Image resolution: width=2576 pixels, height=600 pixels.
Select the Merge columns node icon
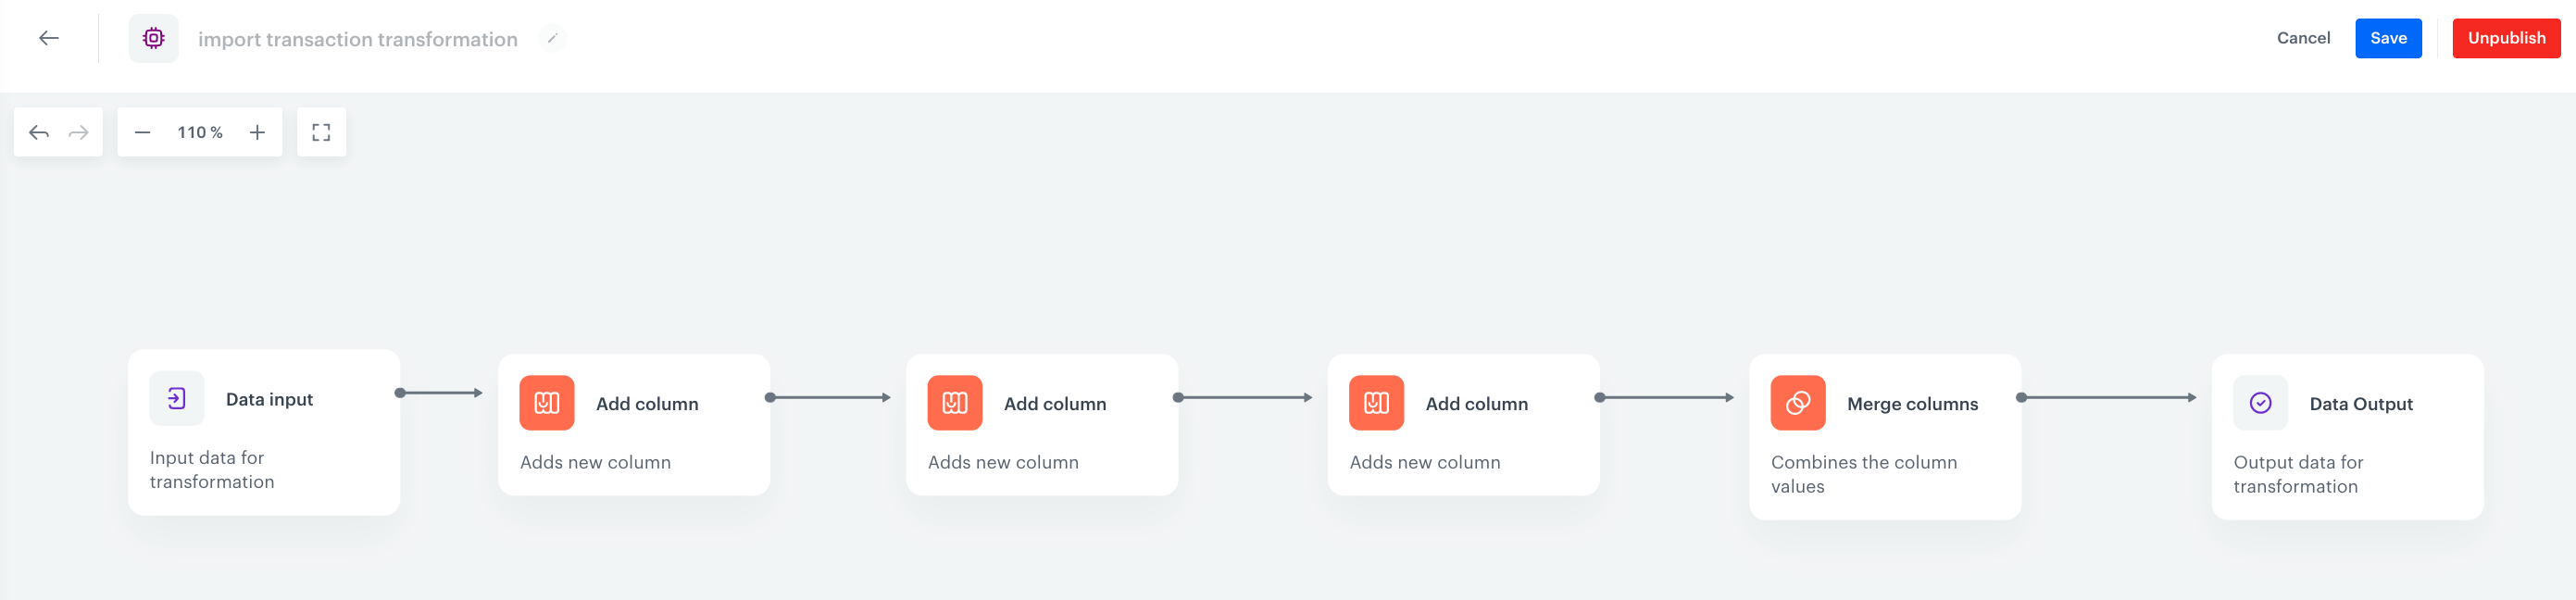1798,403
